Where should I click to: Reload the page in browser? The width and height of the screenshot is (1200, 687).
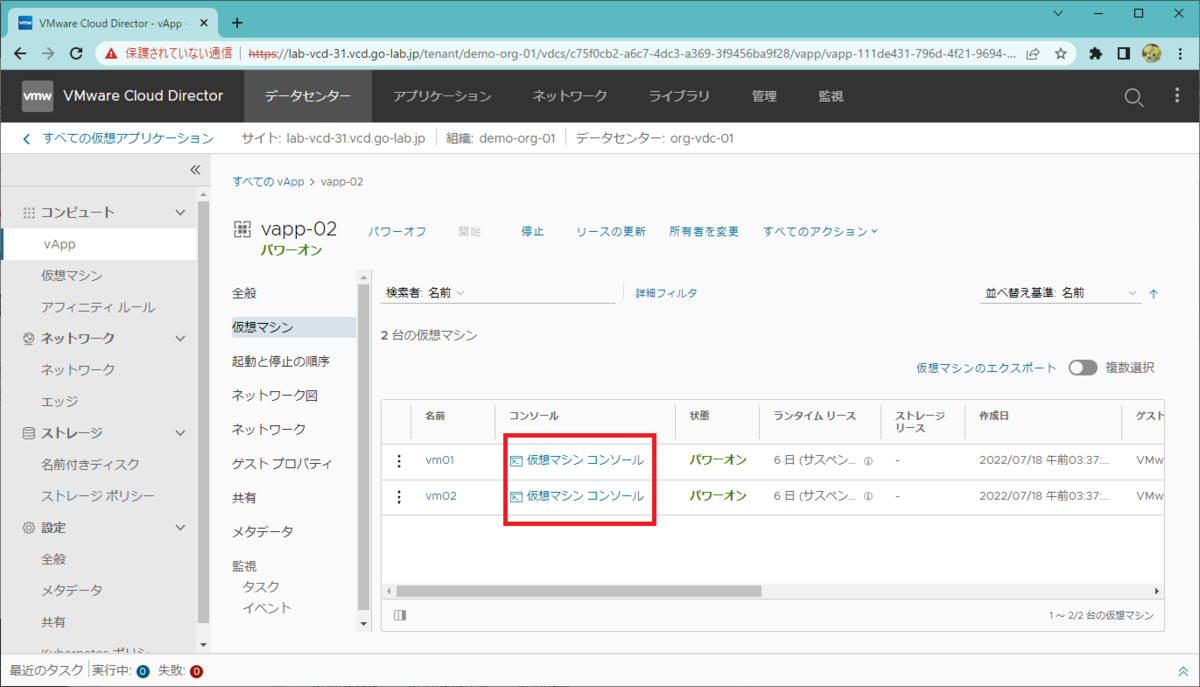[x=76, y=53]
